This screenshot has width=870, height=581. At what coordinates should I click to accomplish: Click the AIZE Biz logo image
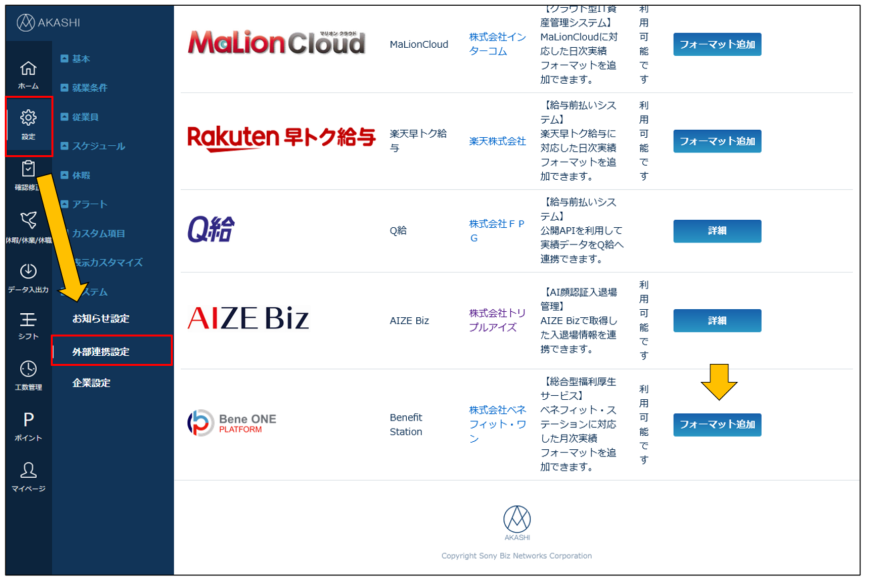tap(248, 319)
